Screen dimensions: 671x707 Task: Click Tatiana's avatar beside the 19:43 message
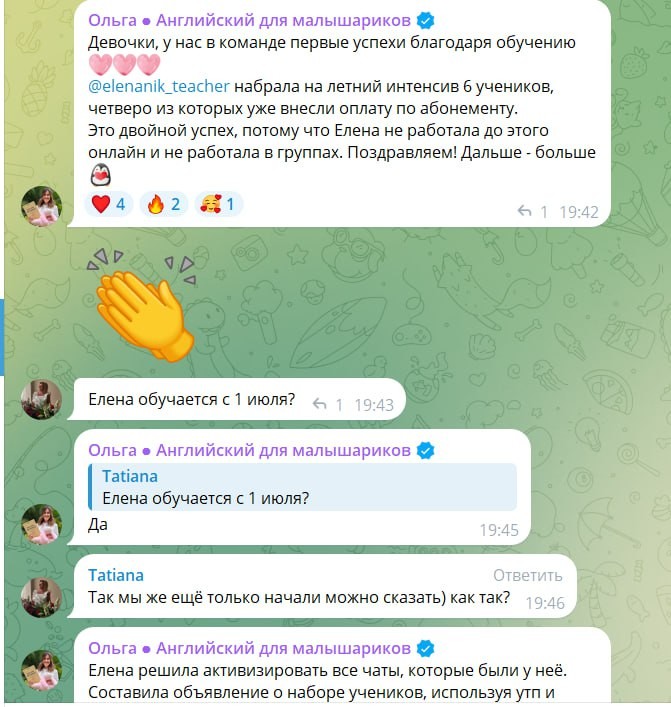click(x=41, y=399)
